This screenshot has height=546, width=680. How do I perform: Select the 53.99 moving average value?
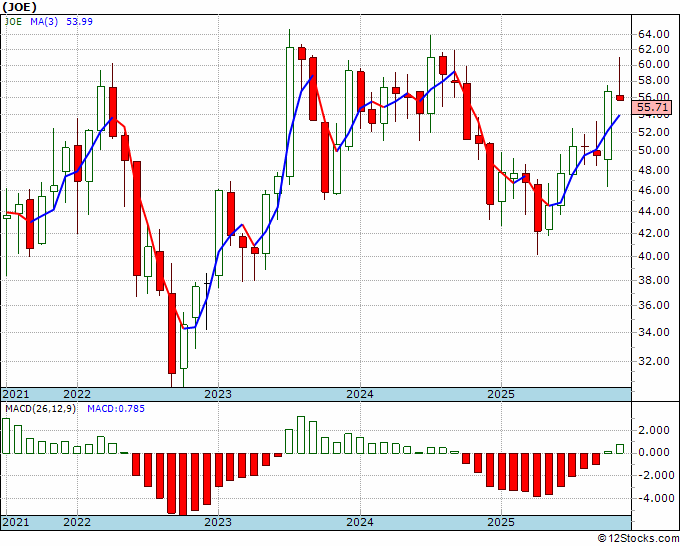(79, 21)
